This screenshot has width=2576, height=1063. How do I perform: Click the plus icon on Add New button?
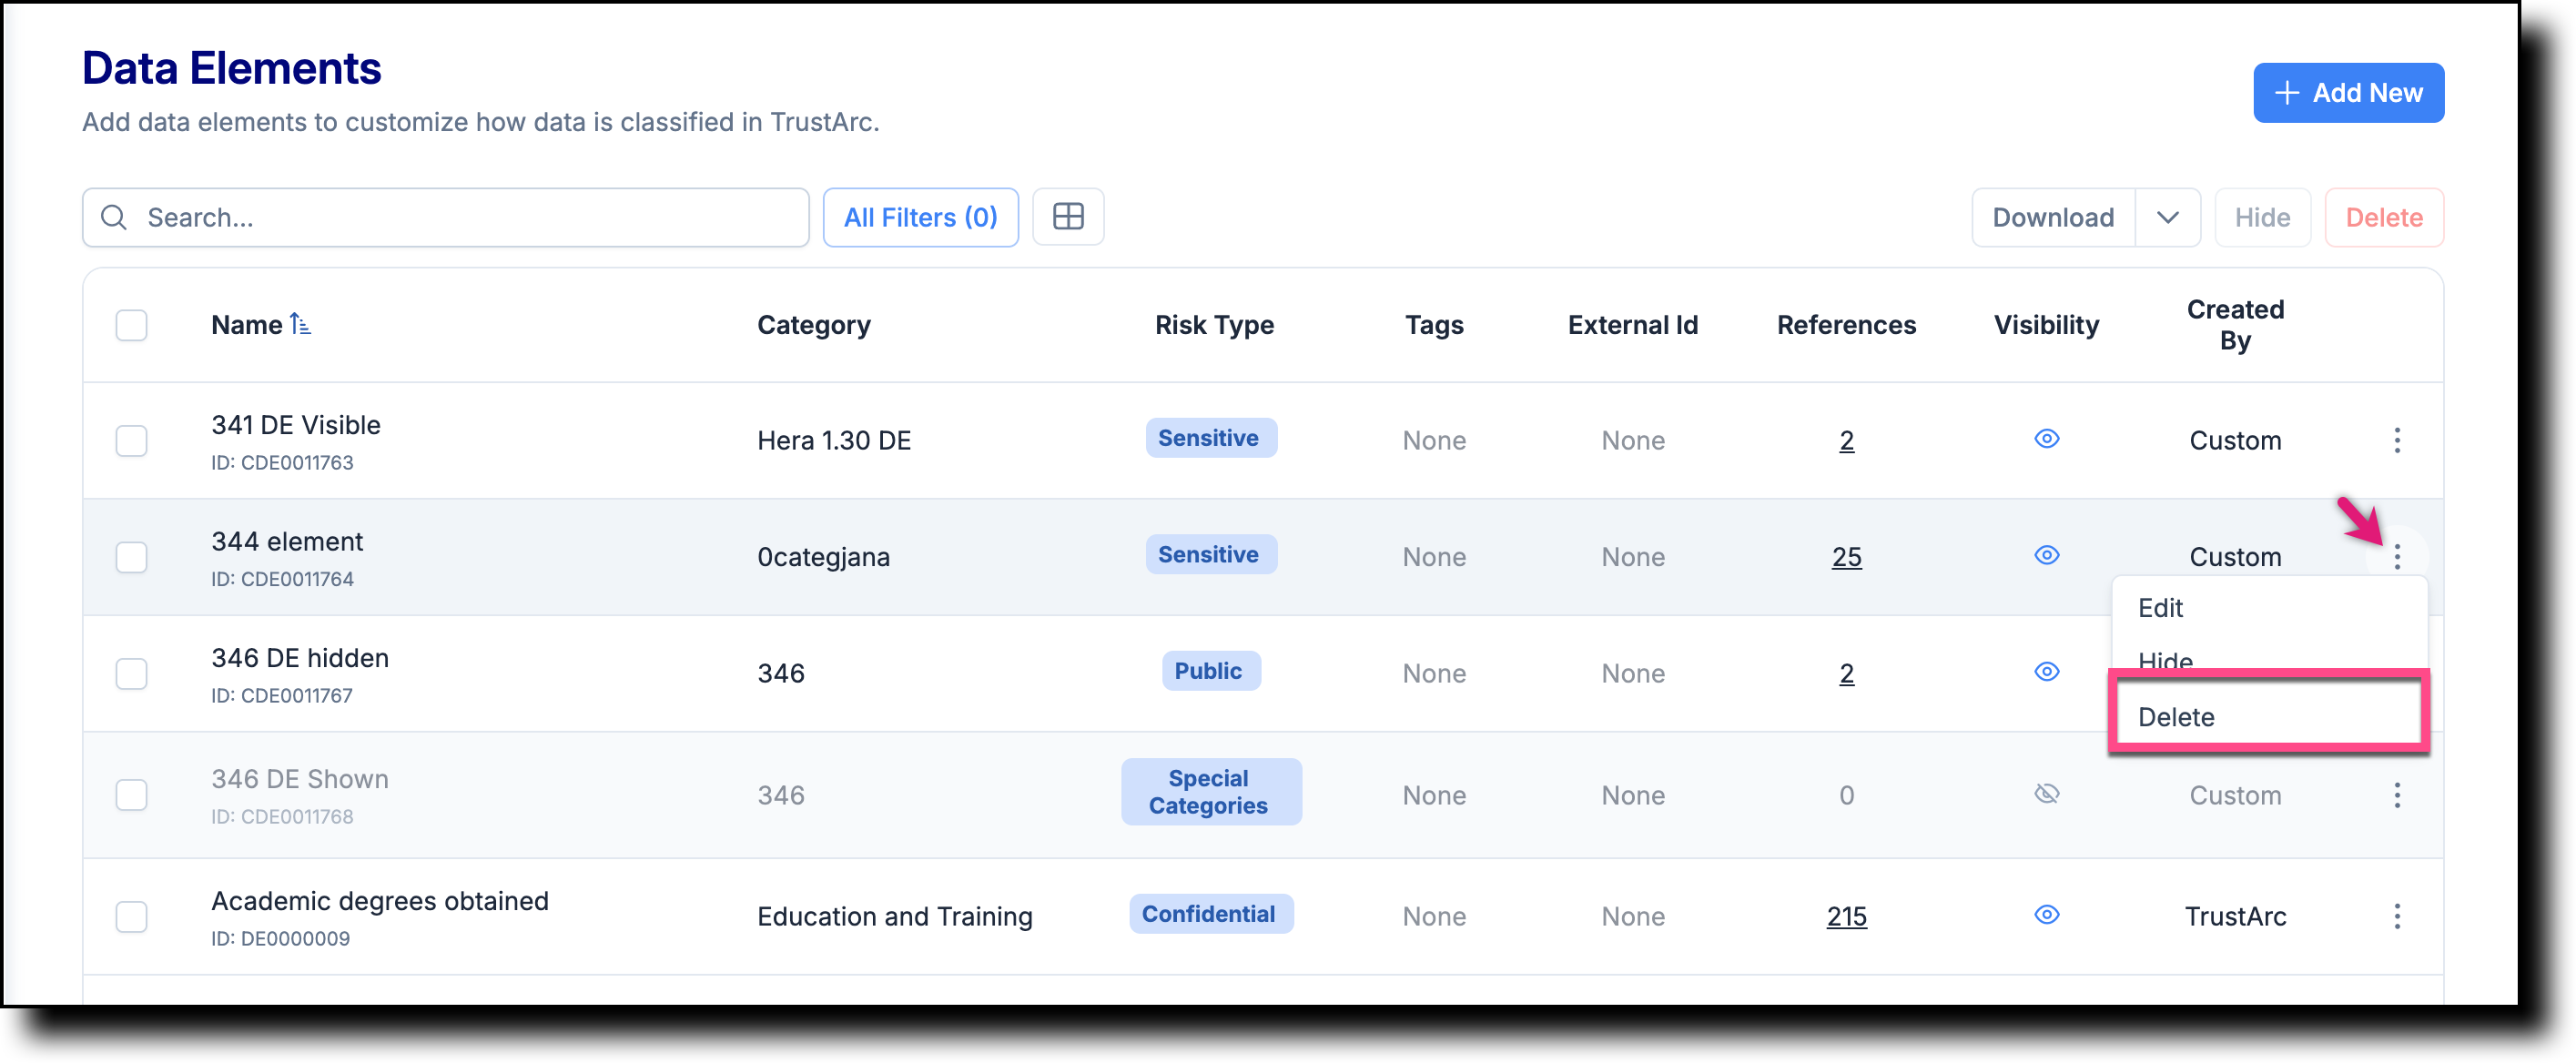[2287, 92]
